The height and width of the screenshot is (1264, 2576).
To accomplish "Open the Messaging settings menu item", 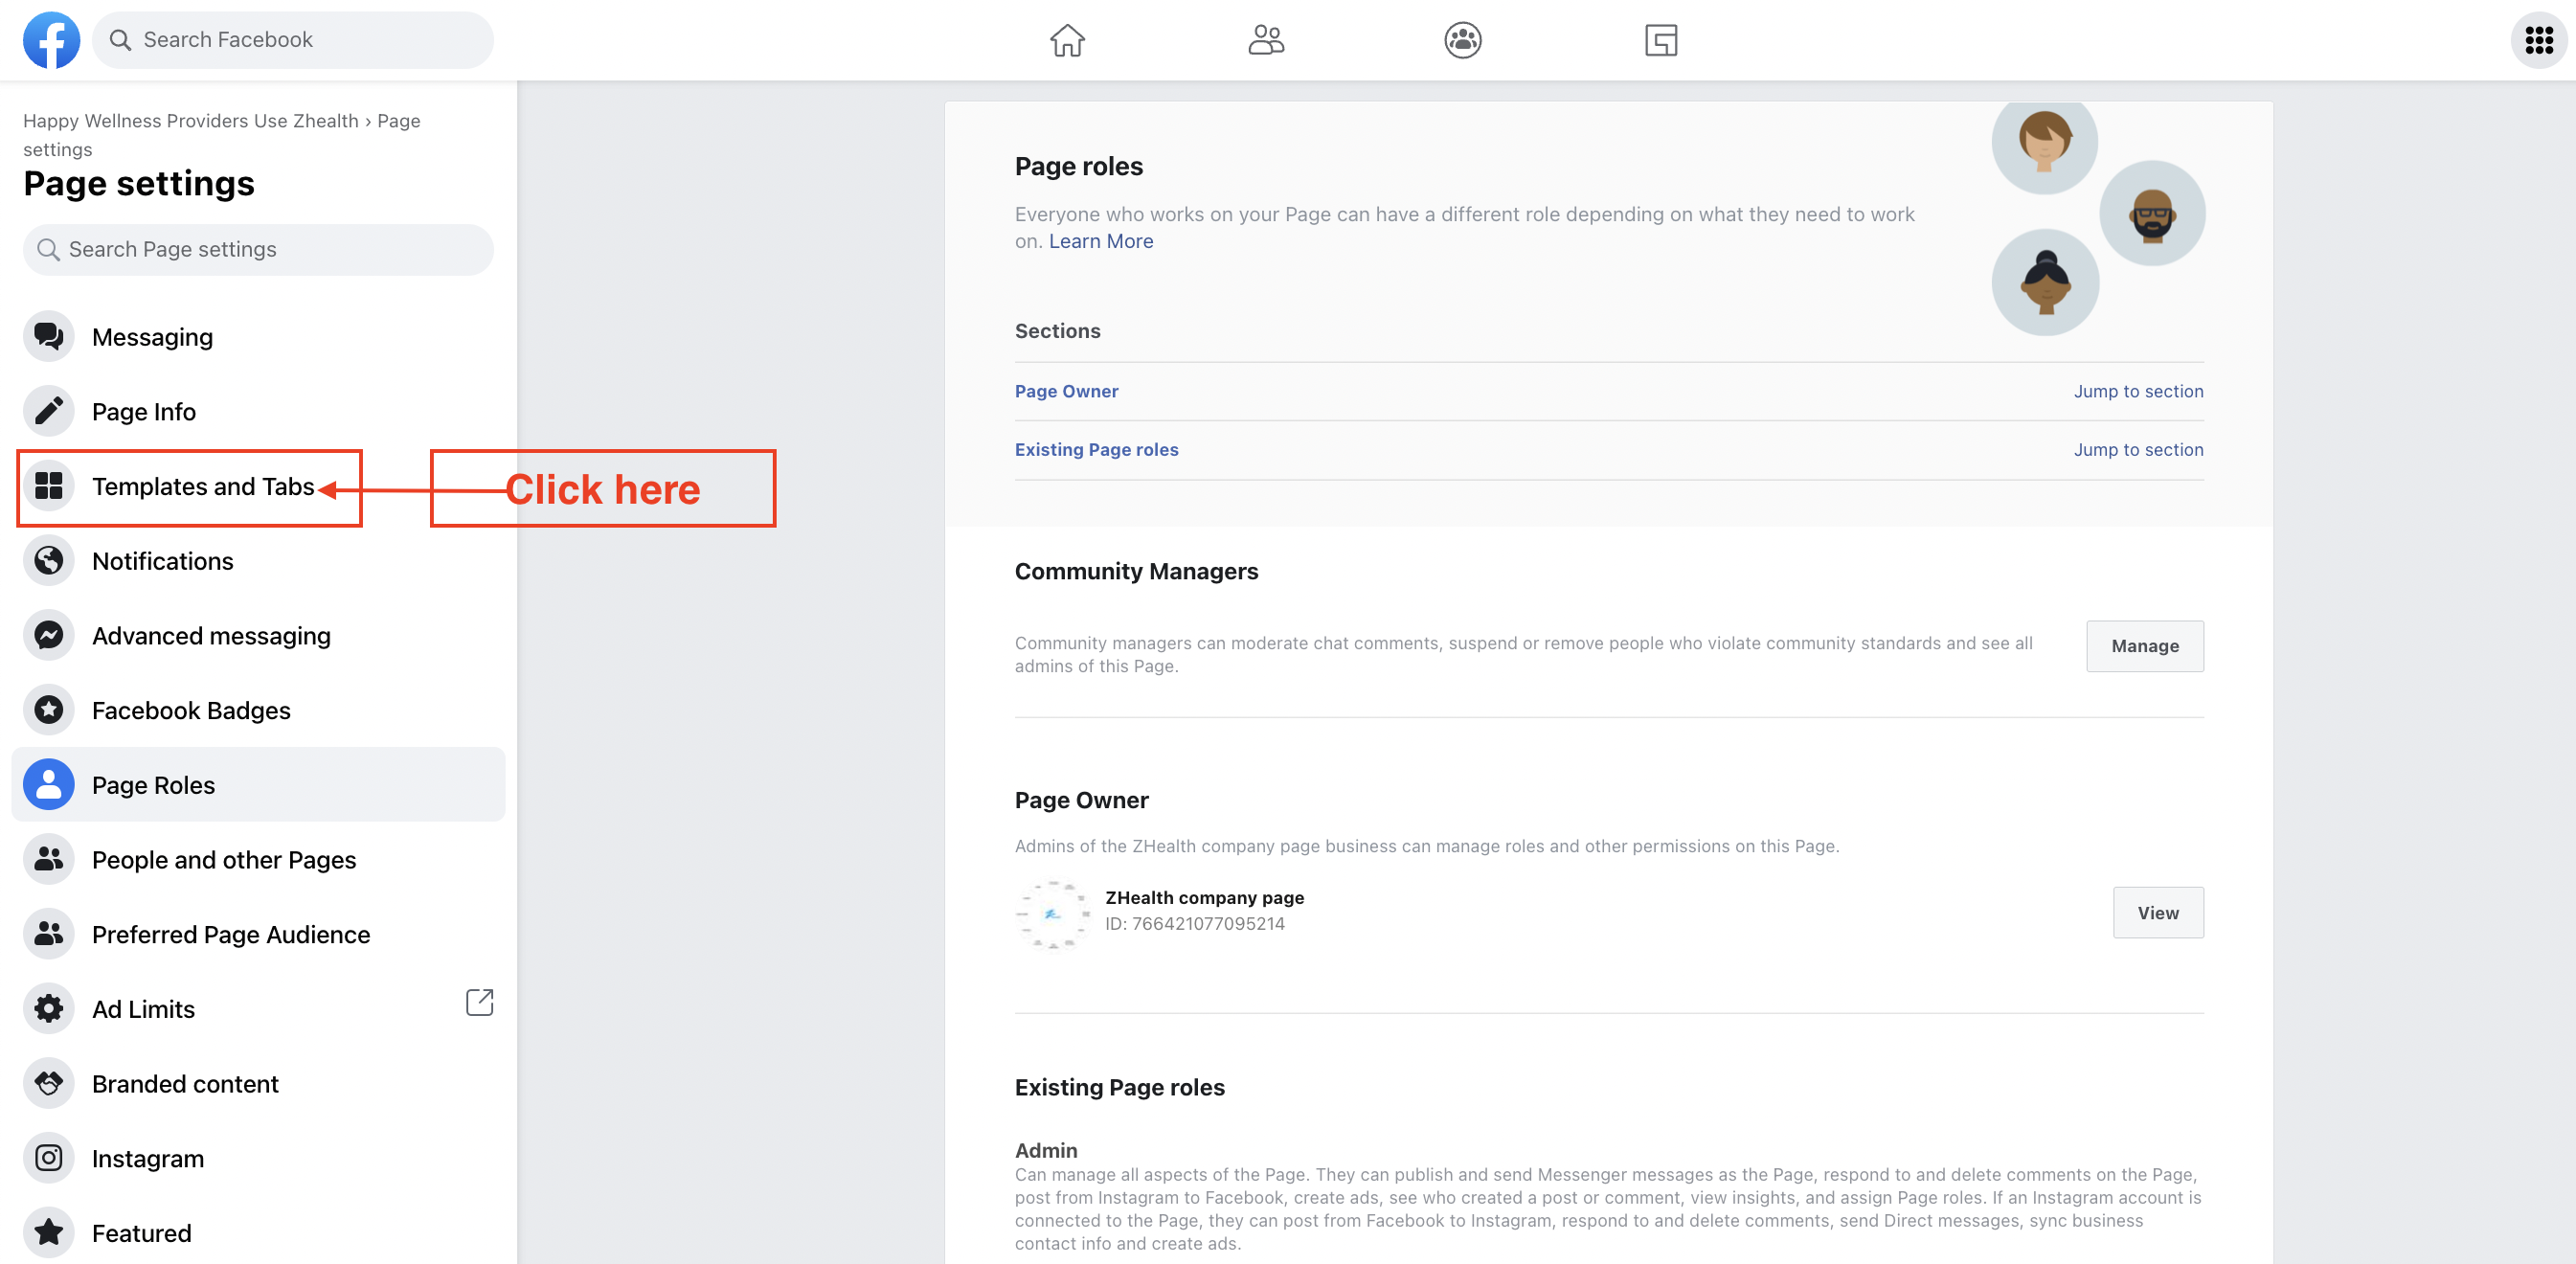I will [258, 337].
